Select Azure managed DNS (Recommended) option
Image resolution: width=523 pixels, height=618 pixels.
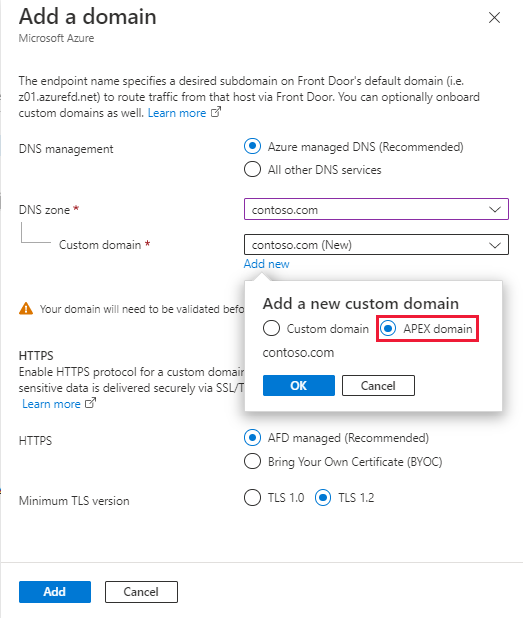(x=252, y=146)
